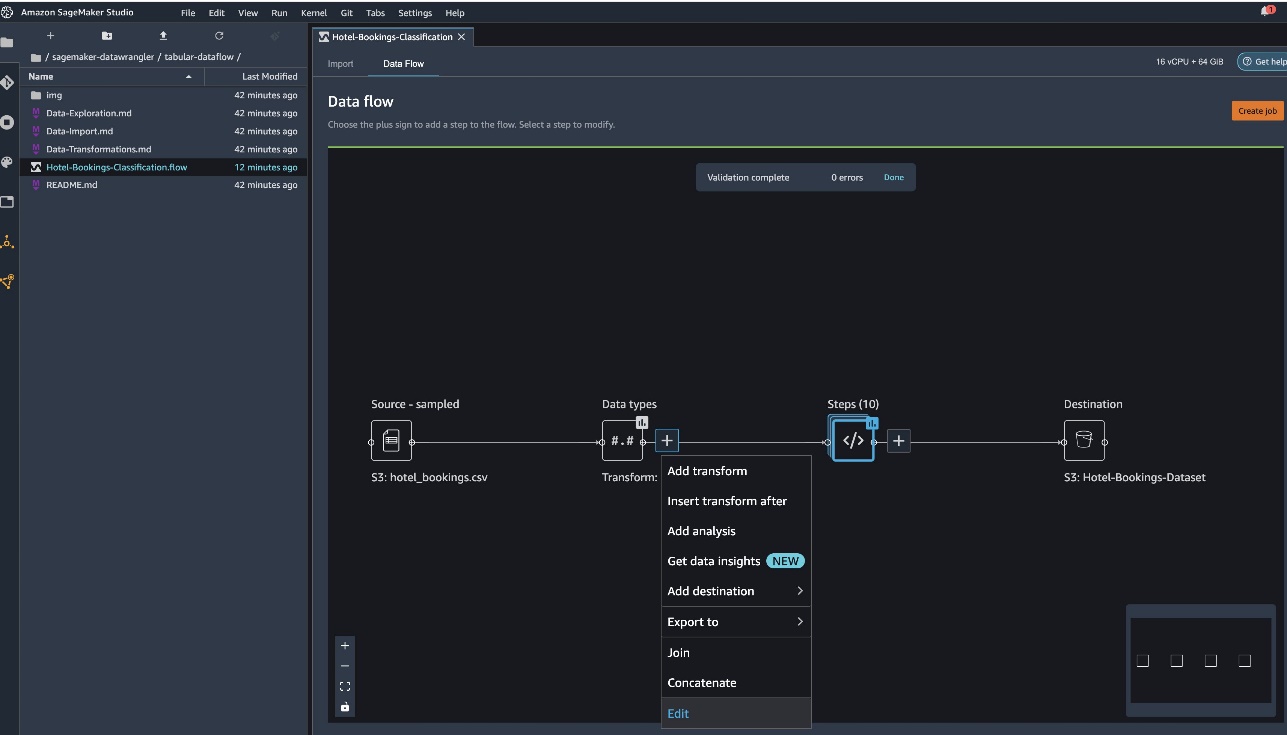Open the img folder
This screenshot has height=735, width=1287.
[x=164, y=95]
